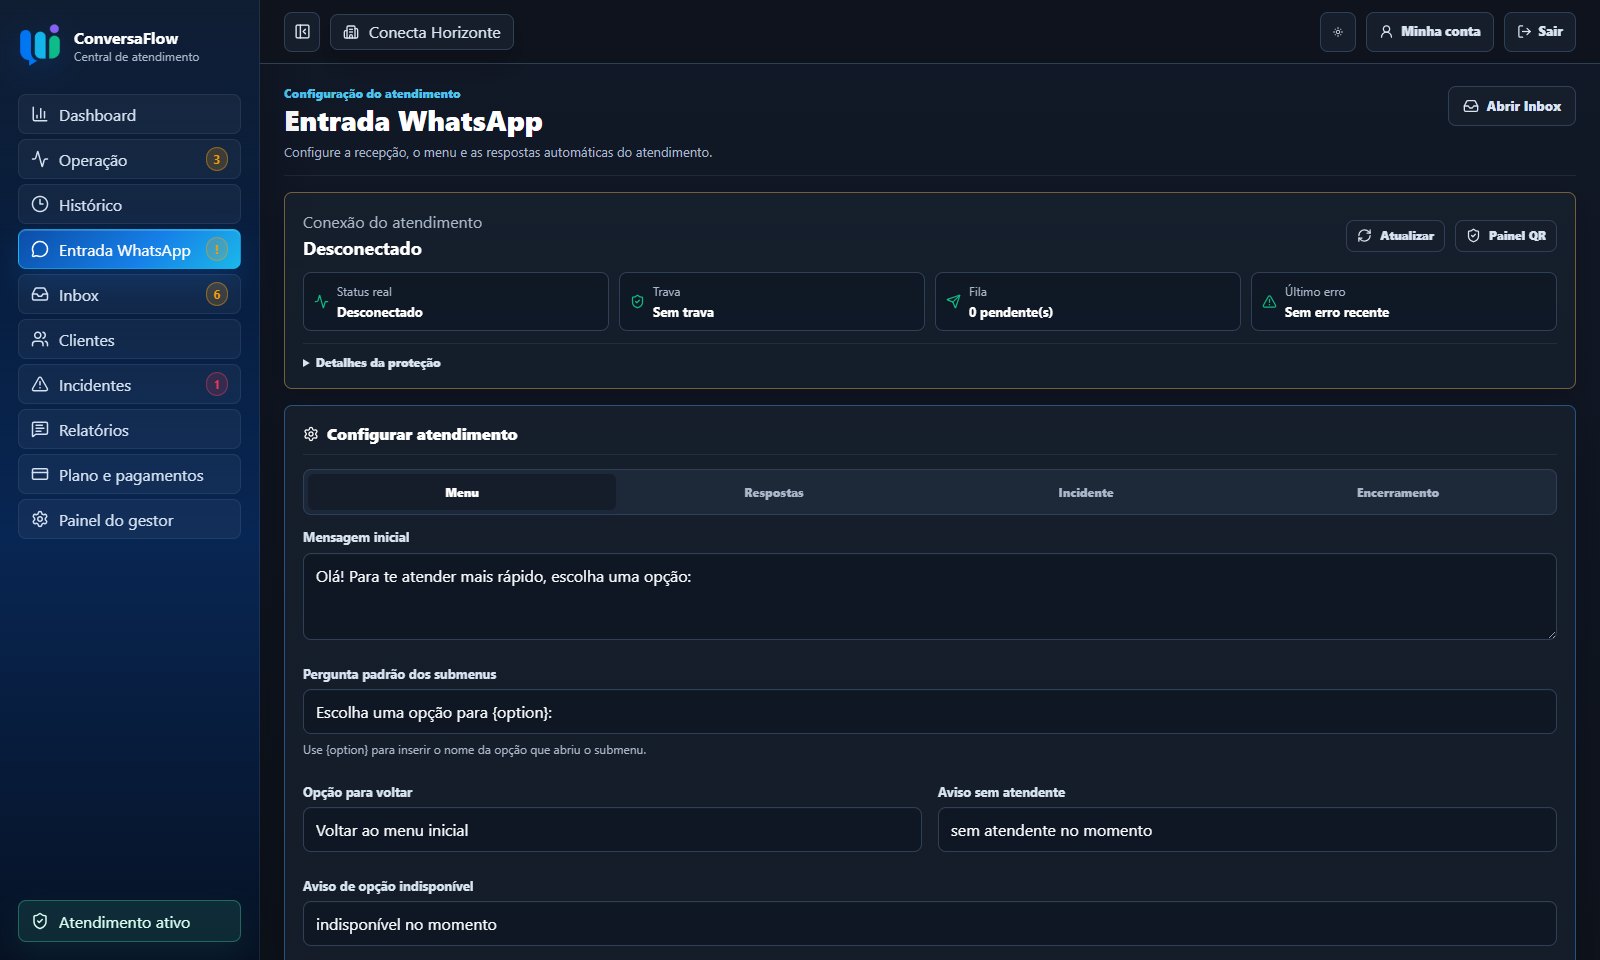Image resolution: width=1600 pixels, height=960 pixels.
Task: Click the Desconectado connection heading
Action: (x=362, y=249)
